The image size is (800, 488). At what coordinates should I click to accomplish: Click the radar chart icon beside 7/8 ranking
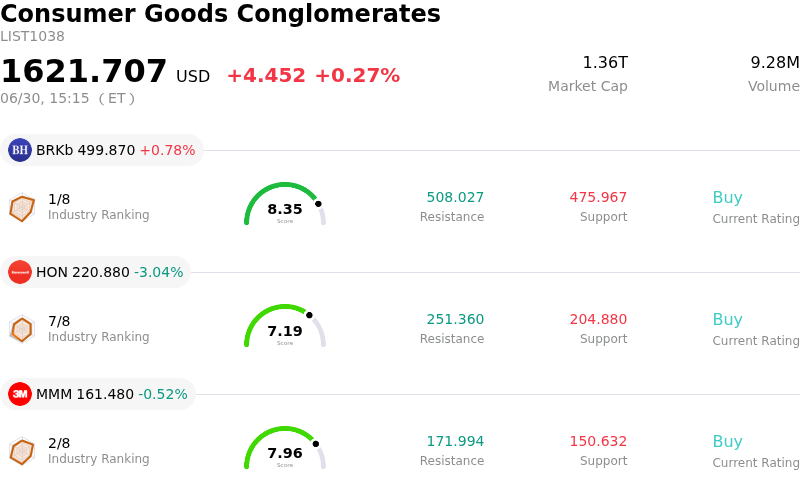point(22,330)
